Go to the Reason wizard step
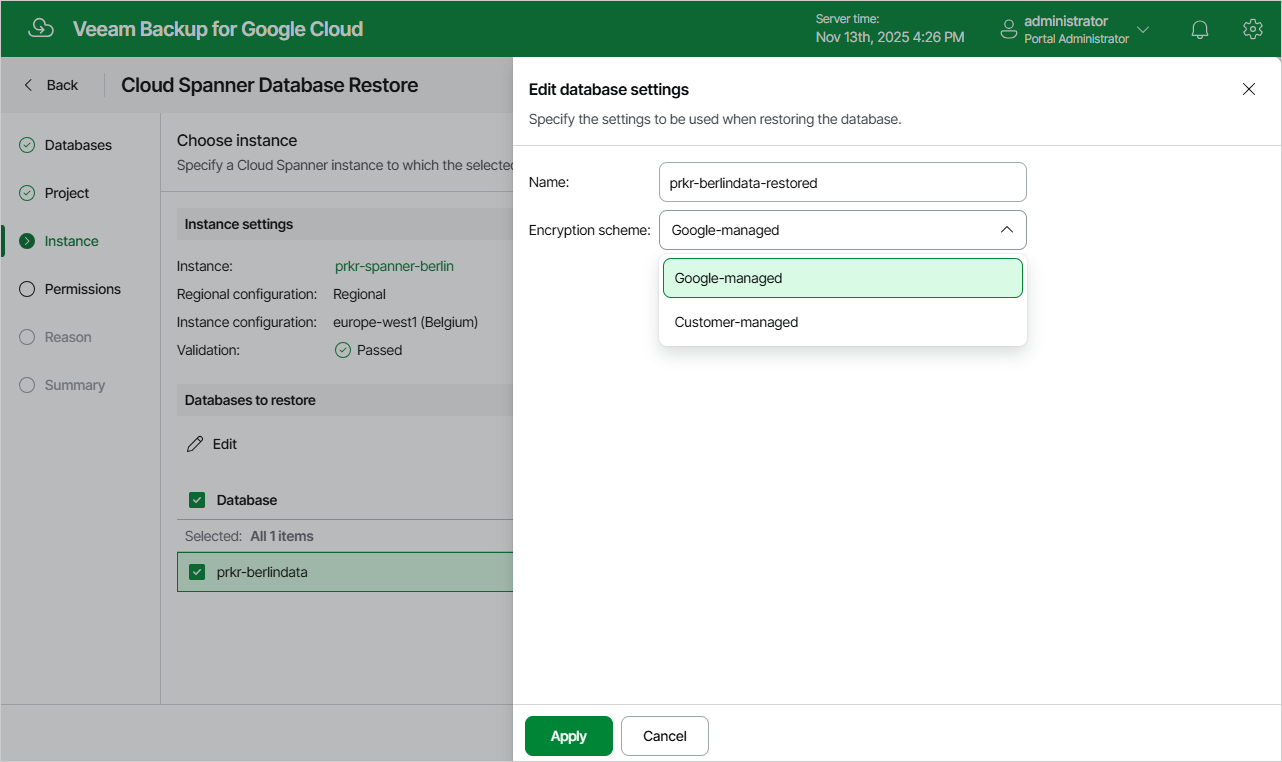Image resolution: width=1282 pixels, height=762 pixels. (x=68, y=337)
